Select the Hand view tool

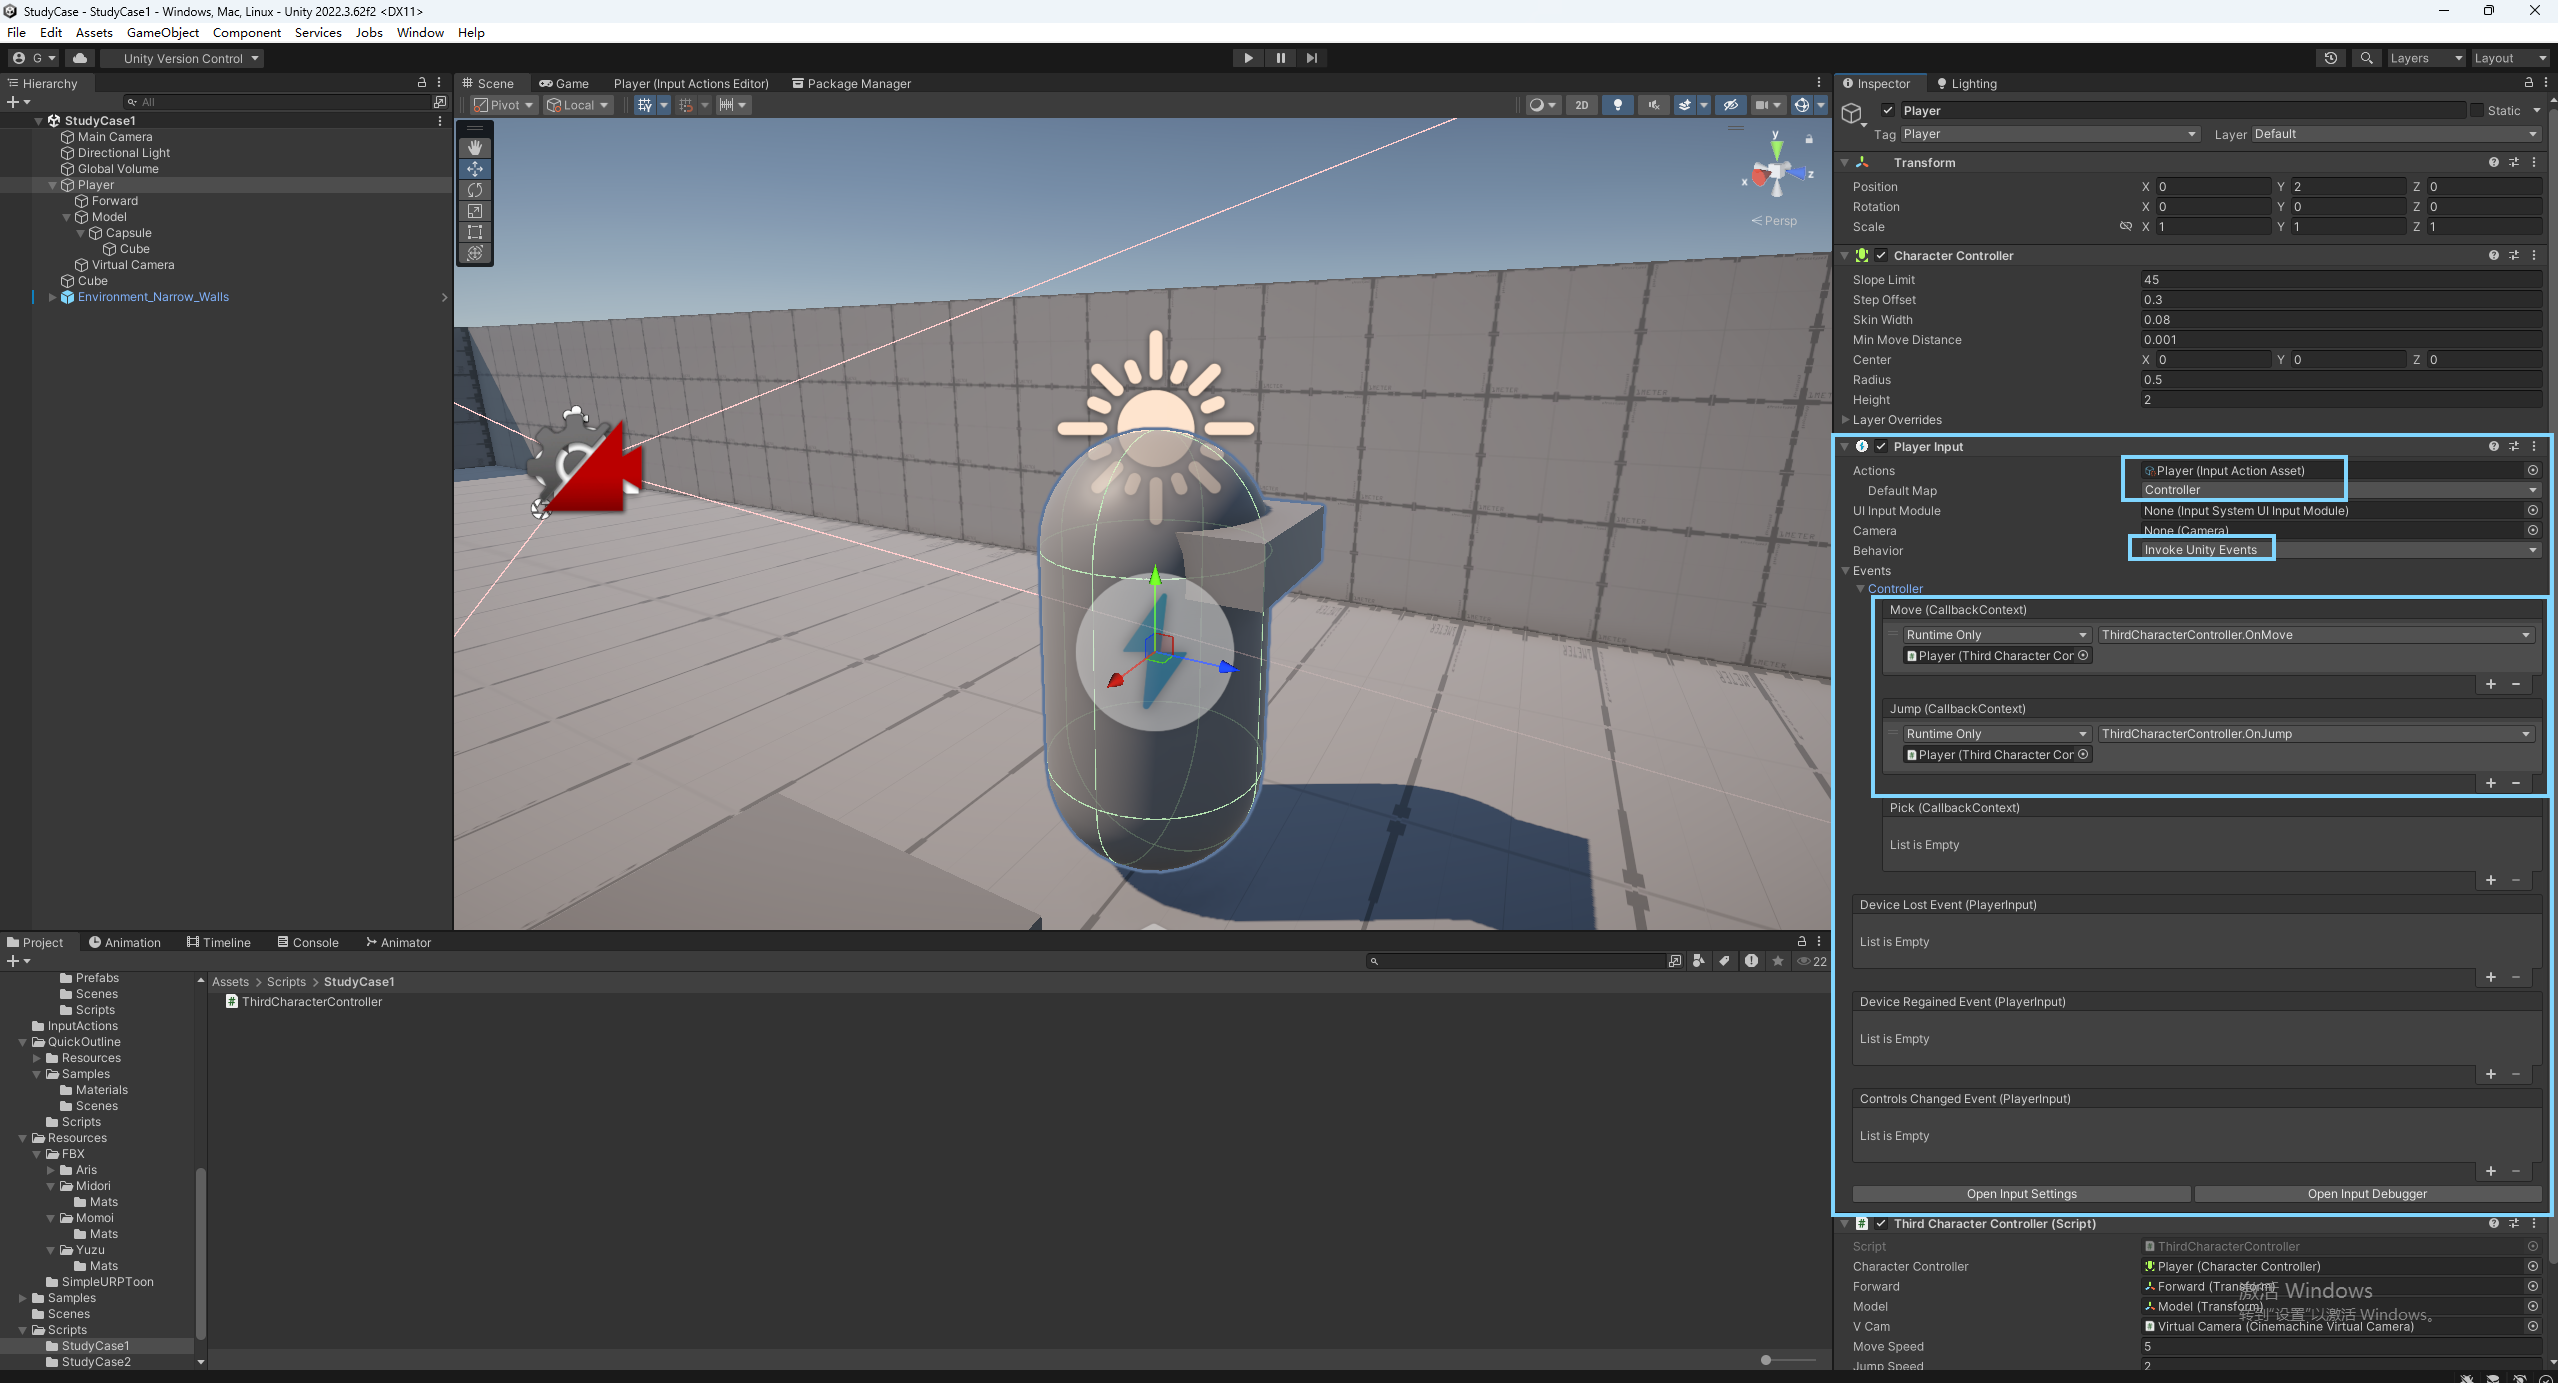[475, 147]
